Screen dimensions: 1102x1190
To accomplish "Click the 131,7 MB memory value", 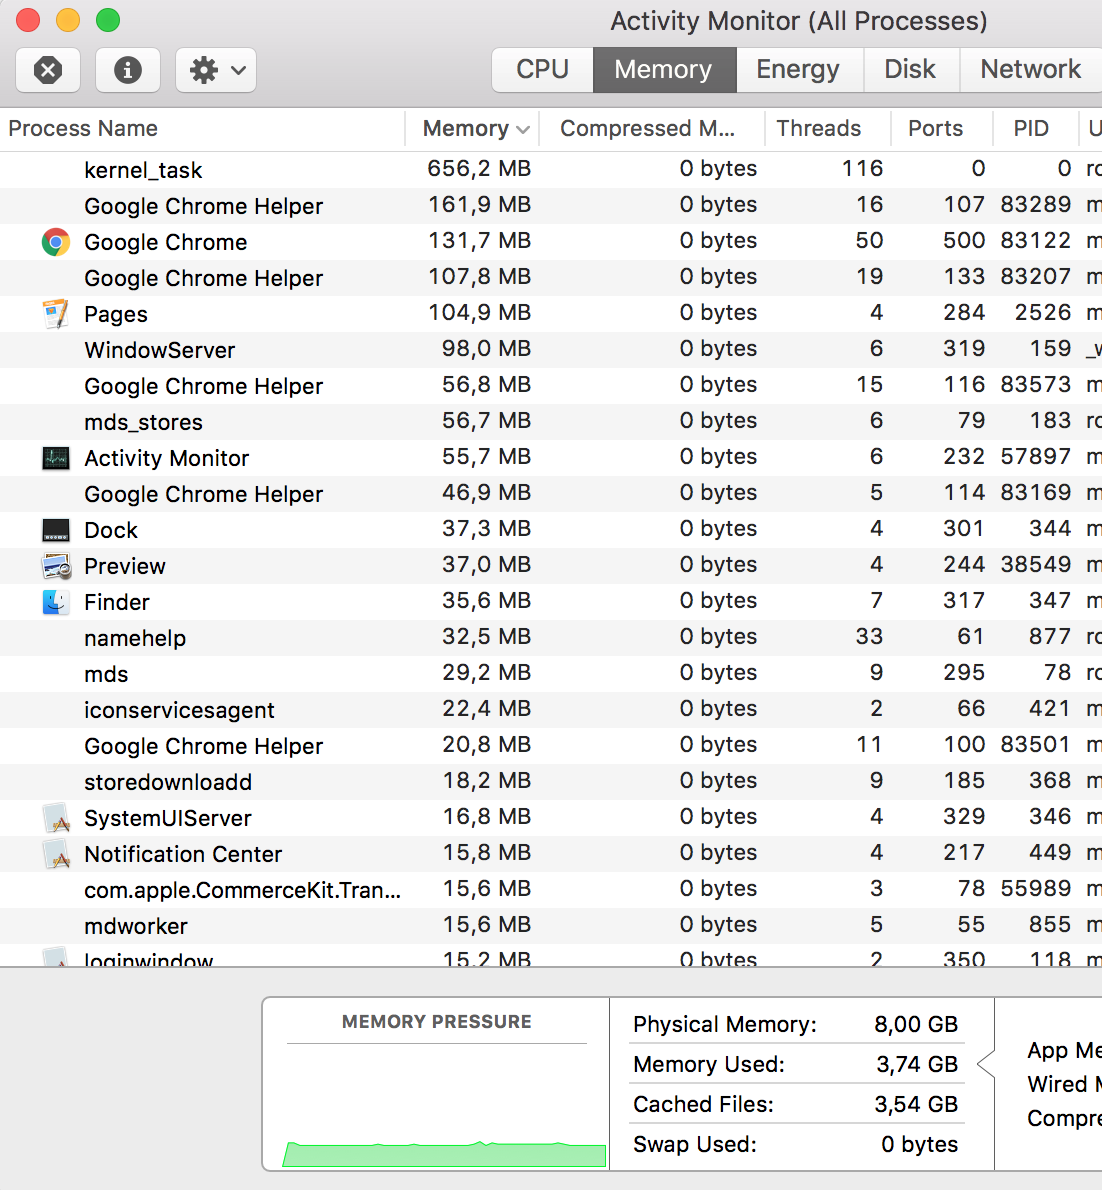I will pyautogui.click(x=479, y=241).
